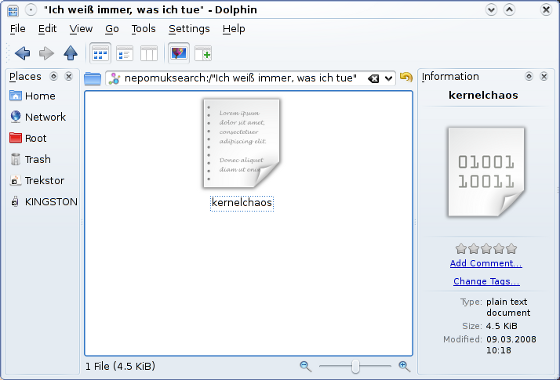Open the File menu
Screen dimensions: 560x380
point(18,29)
